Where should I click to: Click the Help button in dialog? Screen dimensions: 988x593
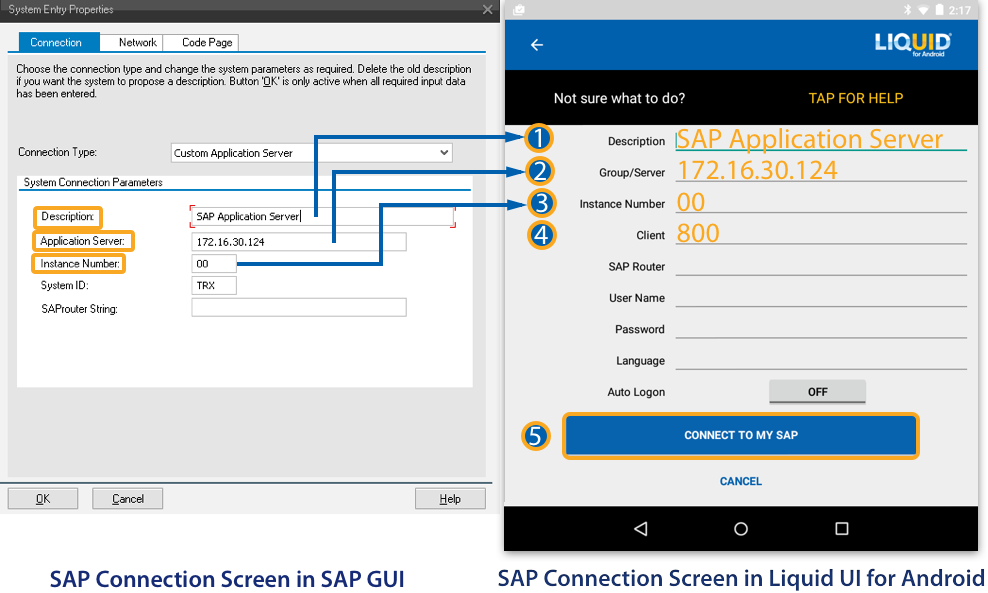(450, 498)
